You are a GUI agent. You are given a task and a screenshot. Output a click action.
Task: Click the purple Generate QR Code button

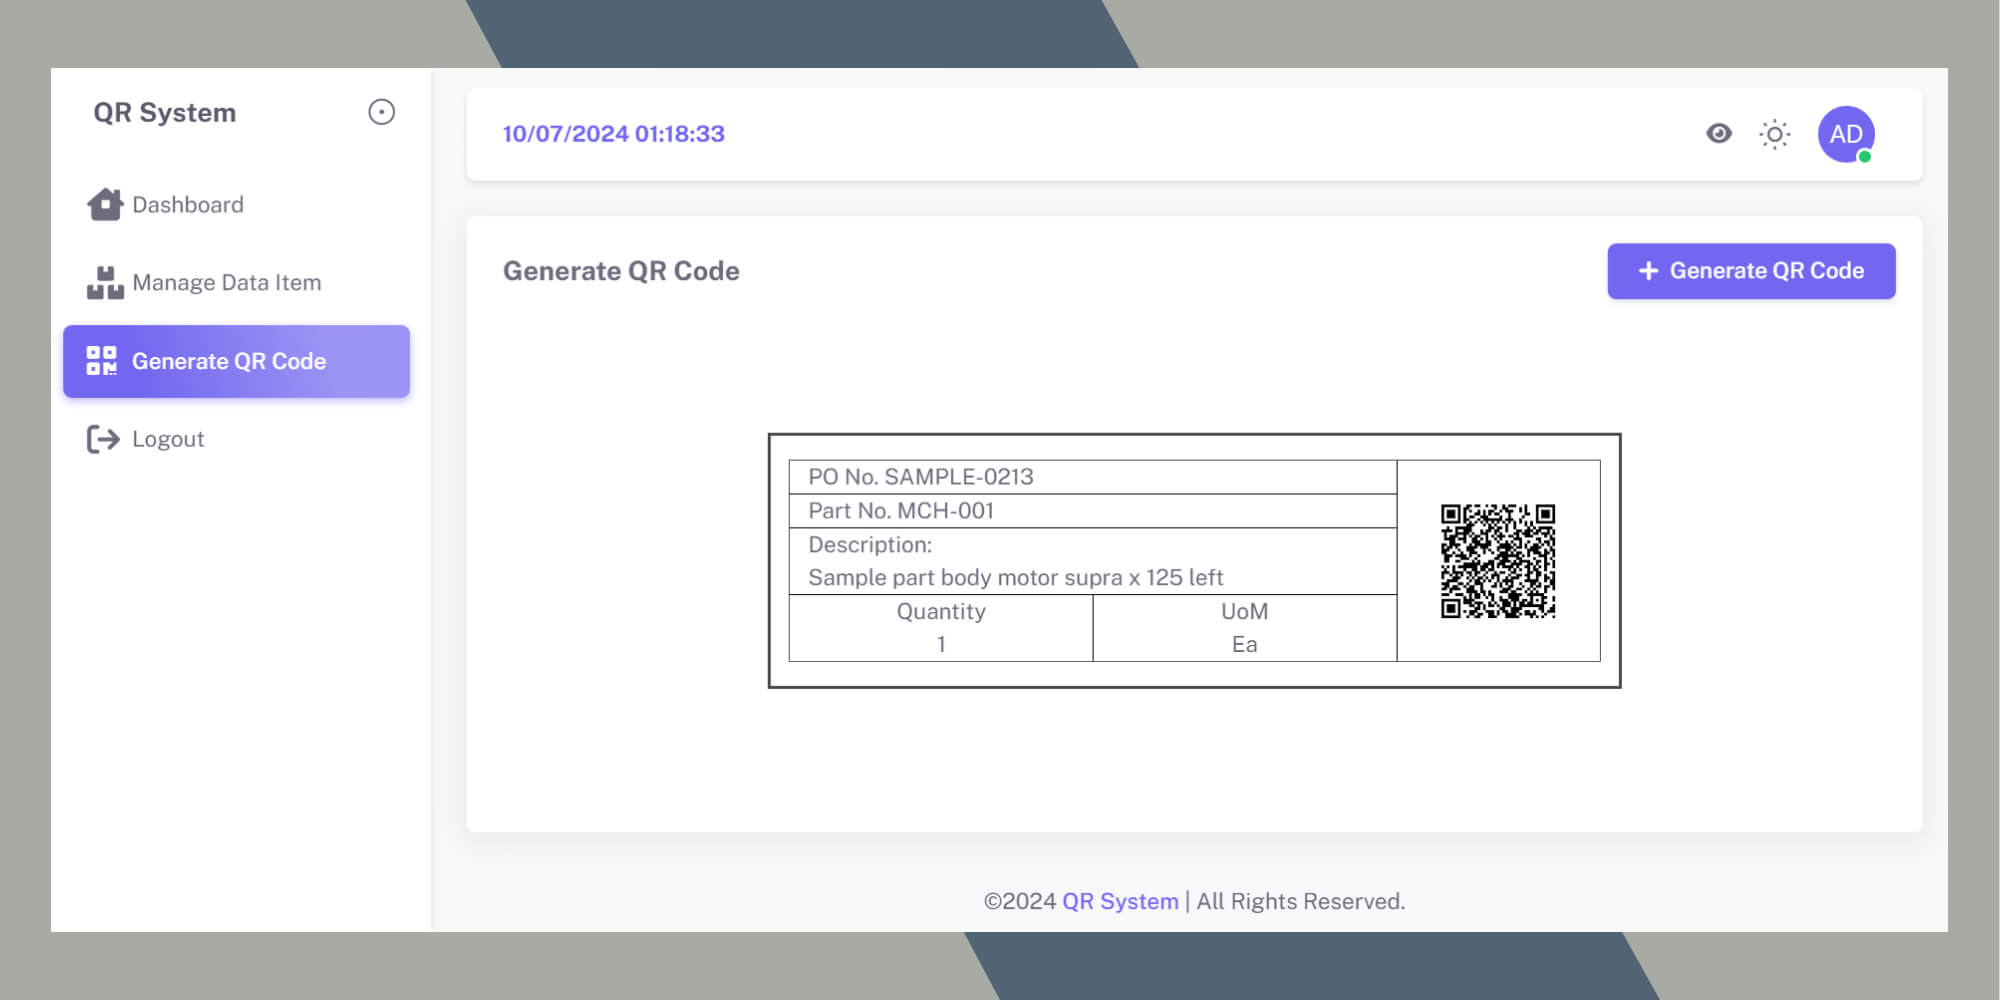click(x=1751, y=271)
